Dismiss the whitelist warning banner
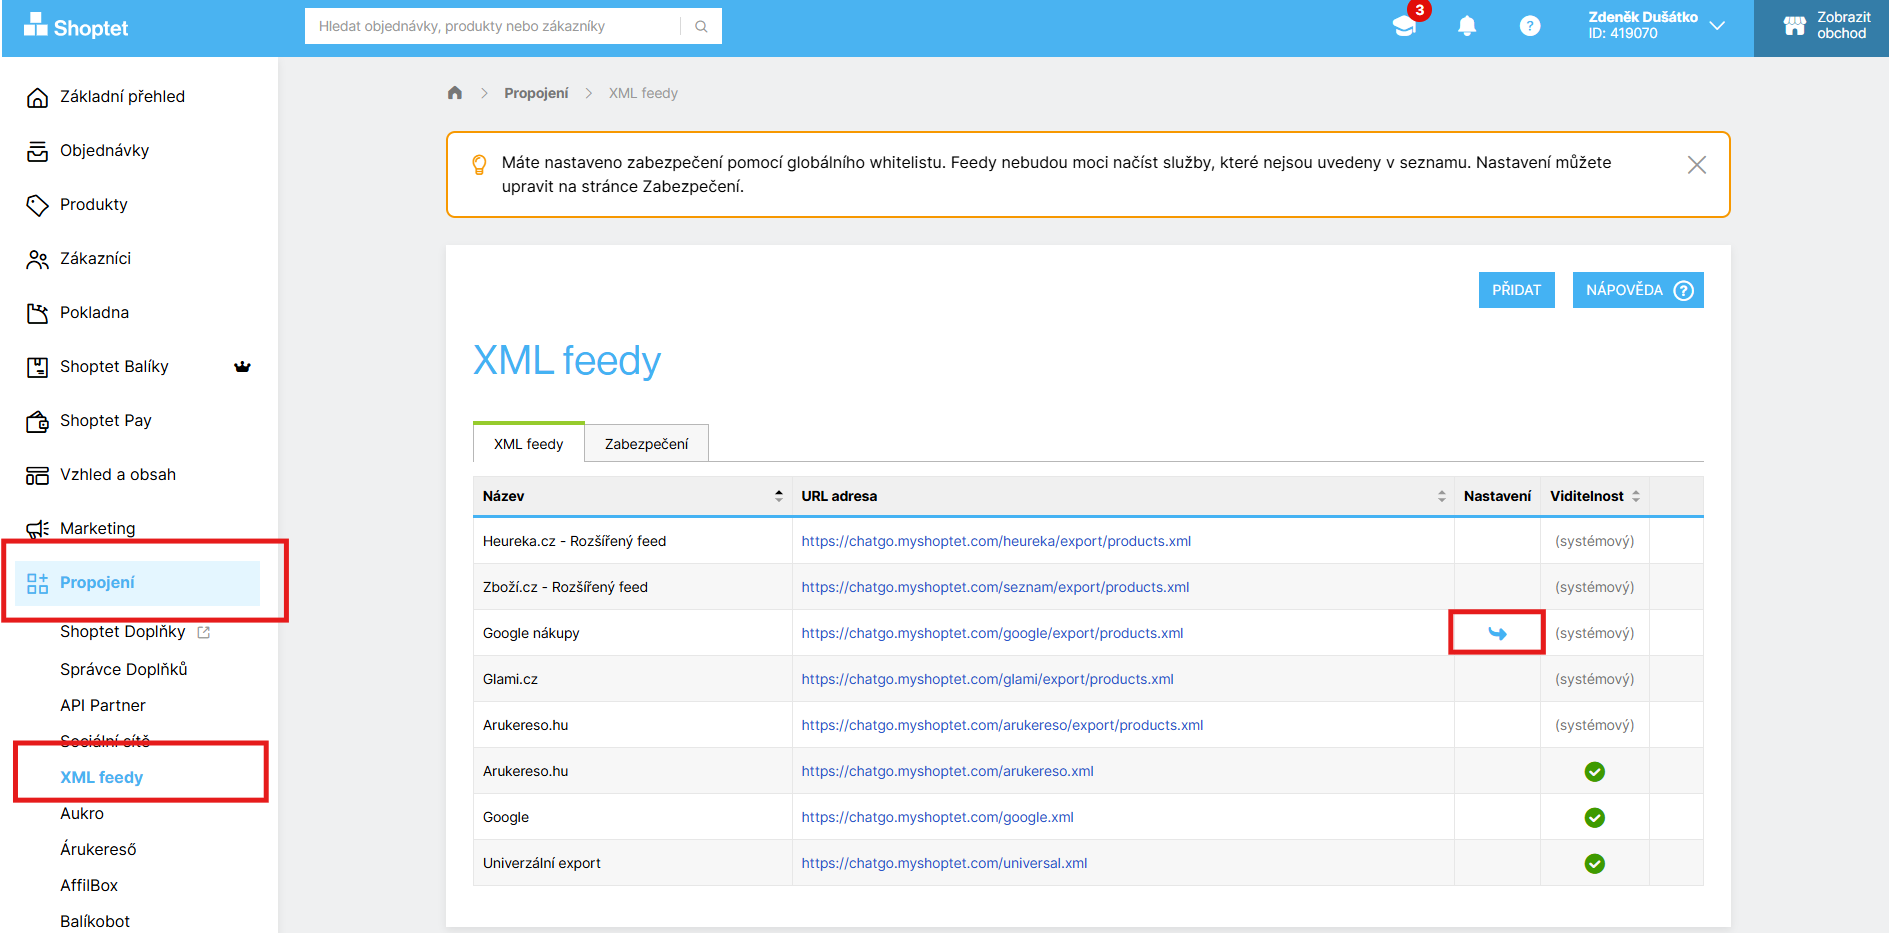The height and width of the screenshot is (933, 1889). [x=1697, y=165]
